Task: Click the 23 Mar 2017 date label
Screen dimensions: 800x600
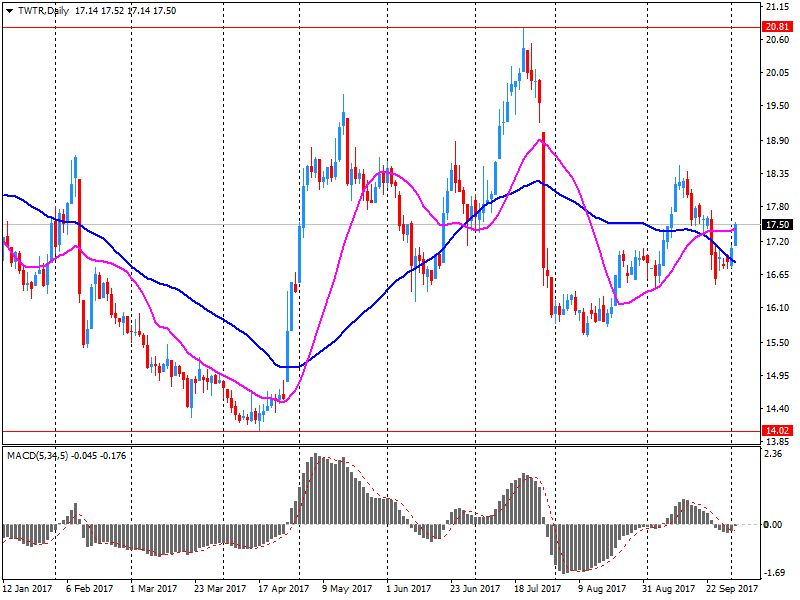Action: 220,589
